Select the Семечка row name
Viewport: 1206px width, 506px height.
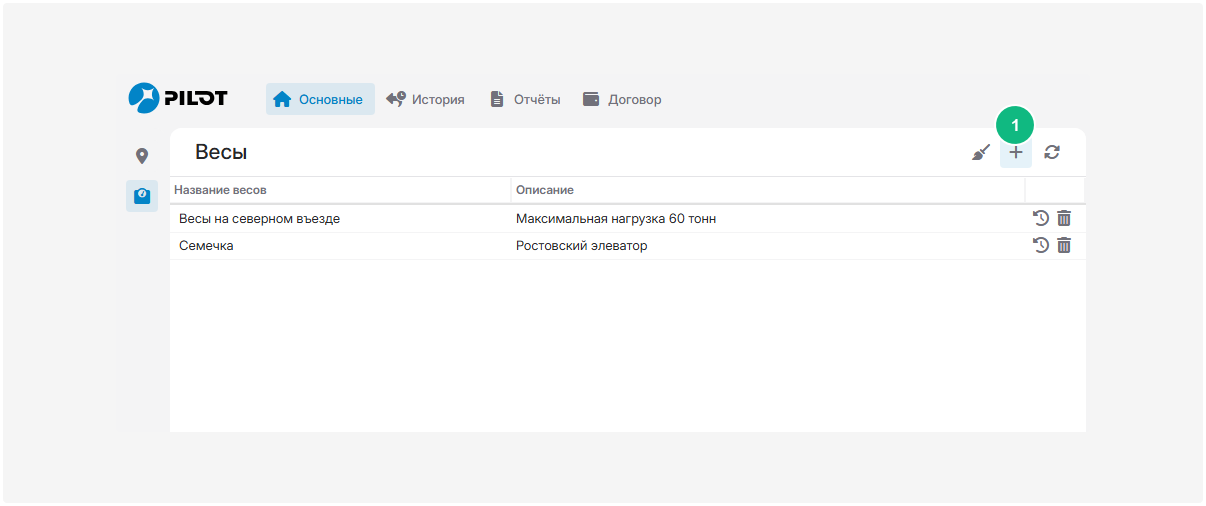pos(206,246)
